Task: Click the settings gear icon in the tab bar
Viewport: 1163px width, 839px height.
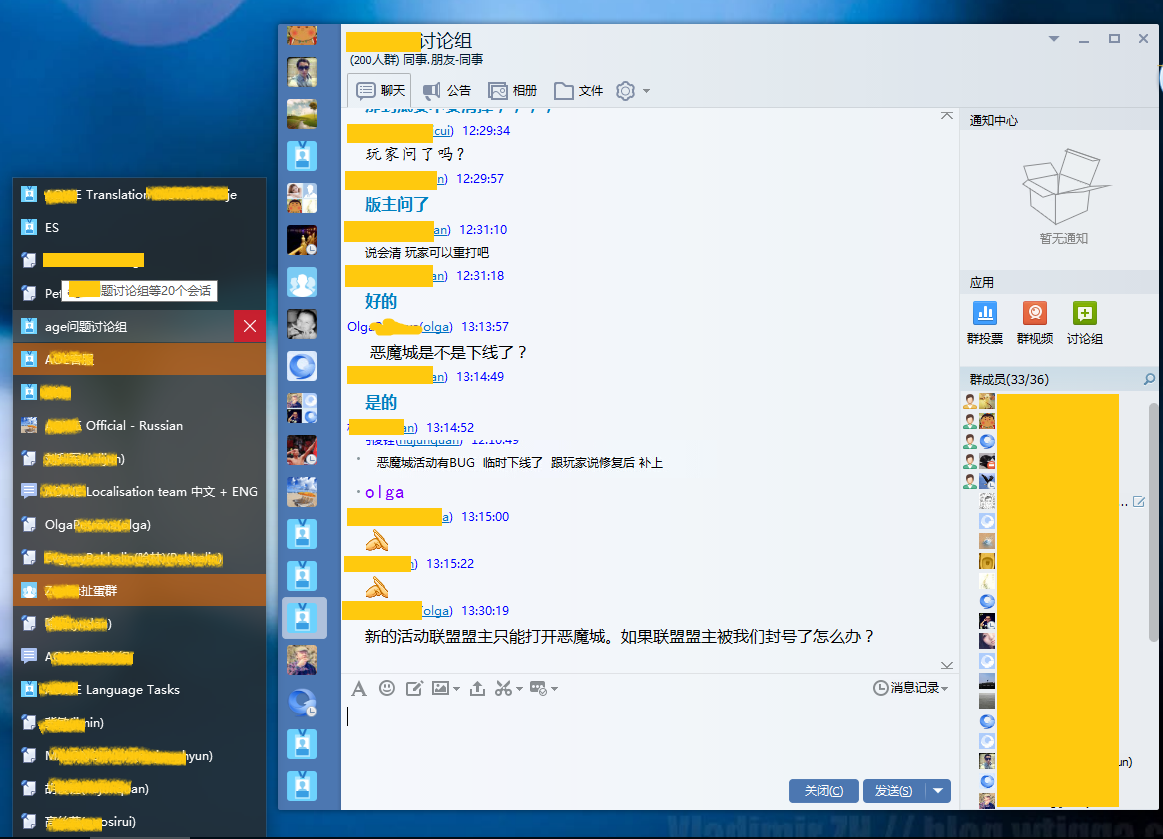Action: 626,91
